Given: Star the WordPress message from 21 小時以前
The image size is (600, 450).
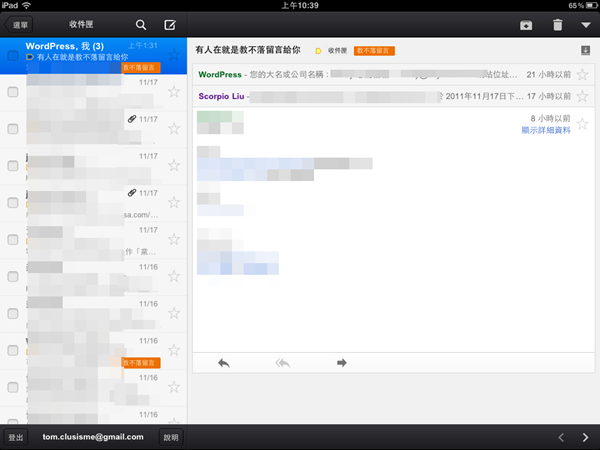Looking at the screenshot, I should point(583,75).
